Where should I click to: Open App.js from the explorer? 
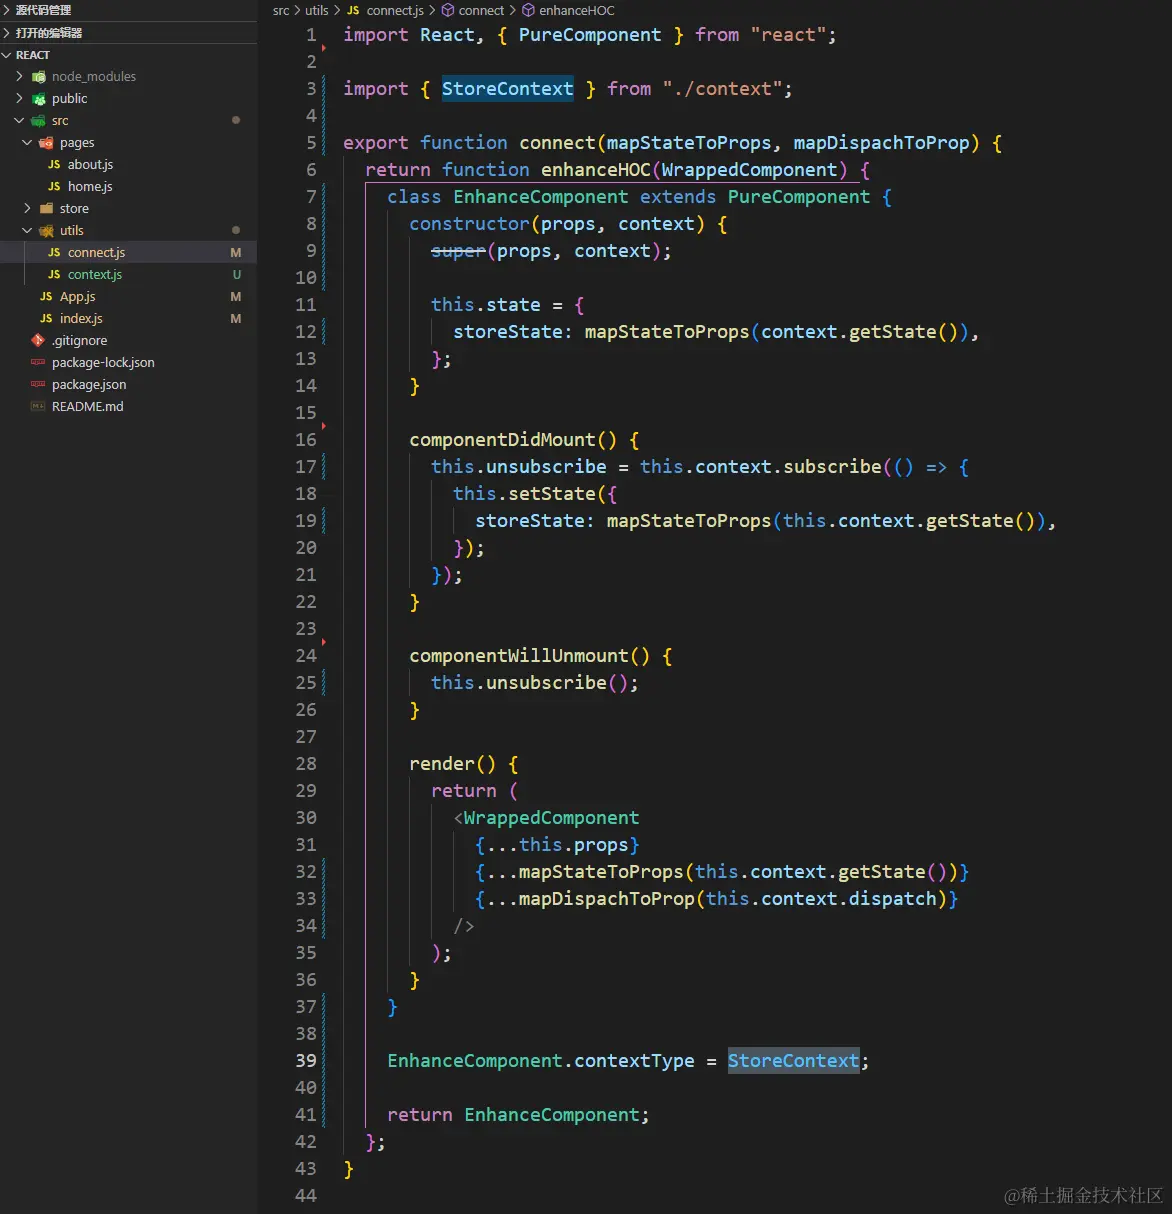coord(77,296)
